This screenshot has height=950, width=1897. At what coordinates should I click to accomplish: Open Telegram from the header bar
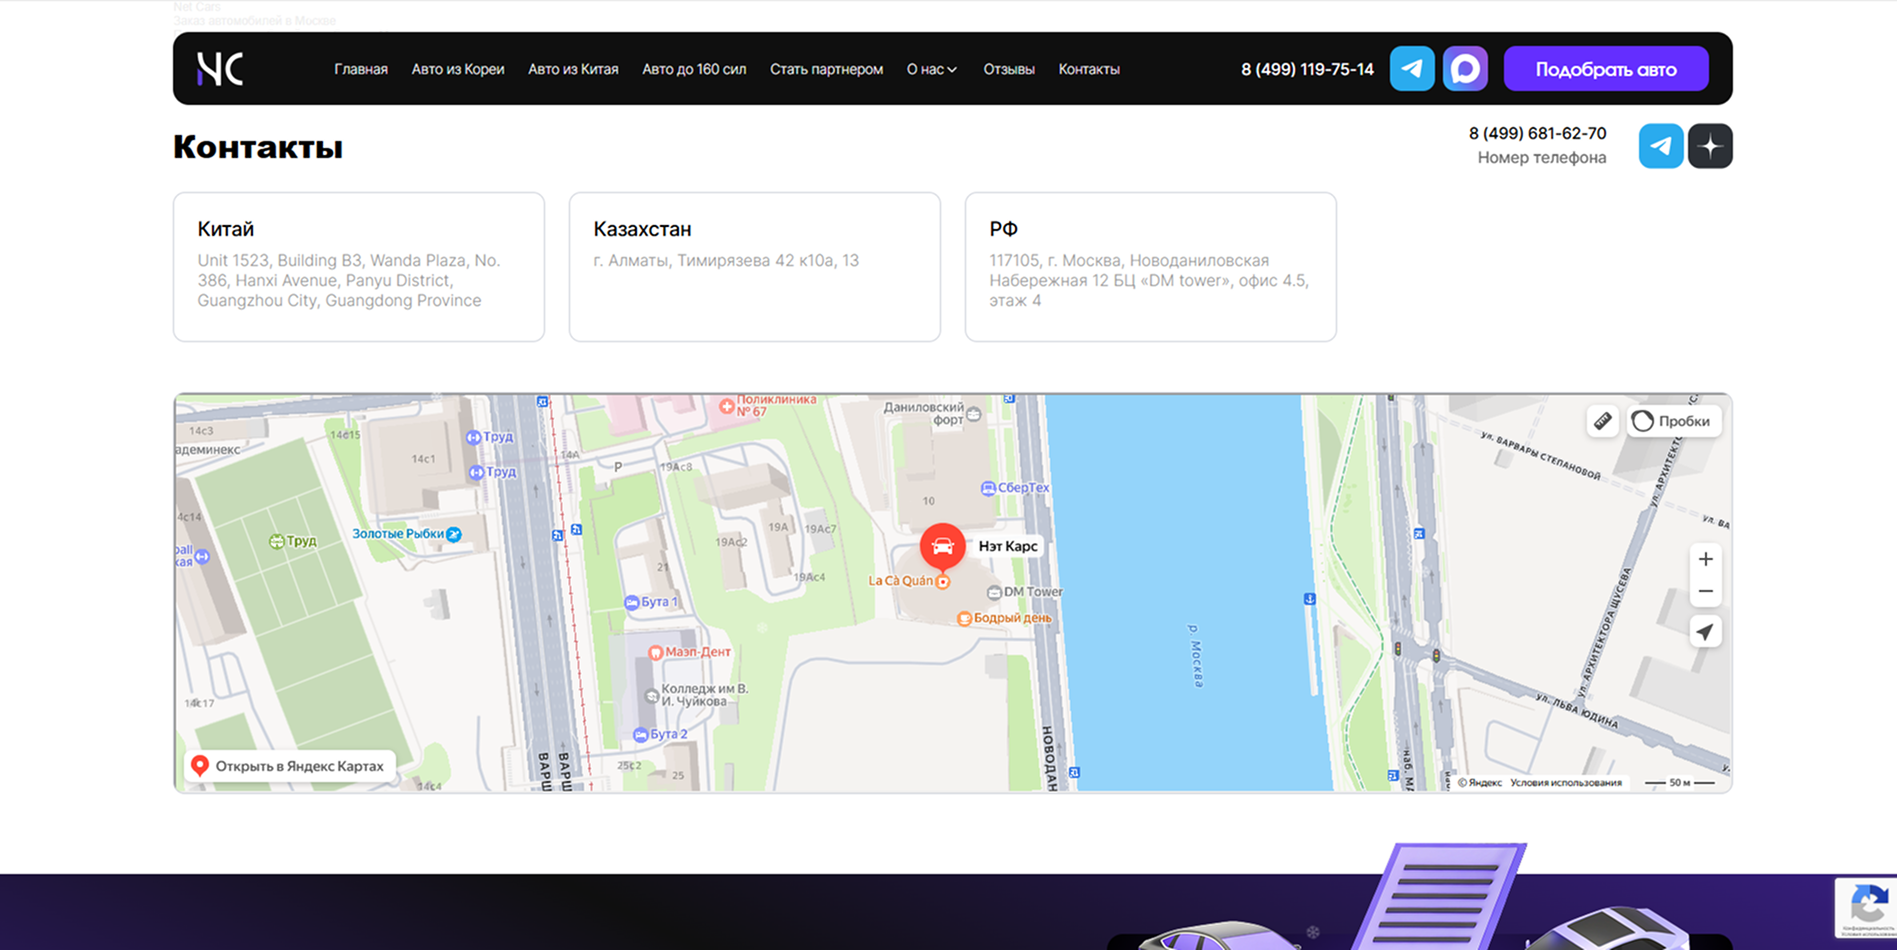(x=1412, y=69)
